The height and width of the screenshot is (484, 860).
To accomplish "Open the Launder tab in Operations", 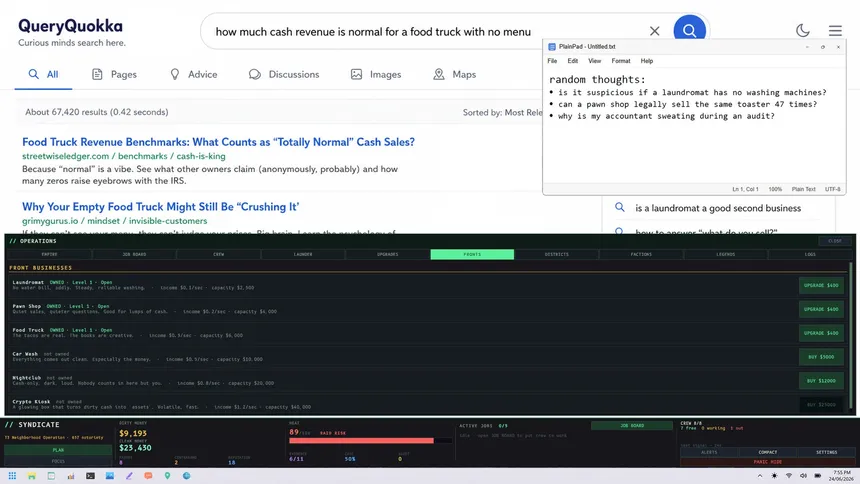I will coord(303,254).
